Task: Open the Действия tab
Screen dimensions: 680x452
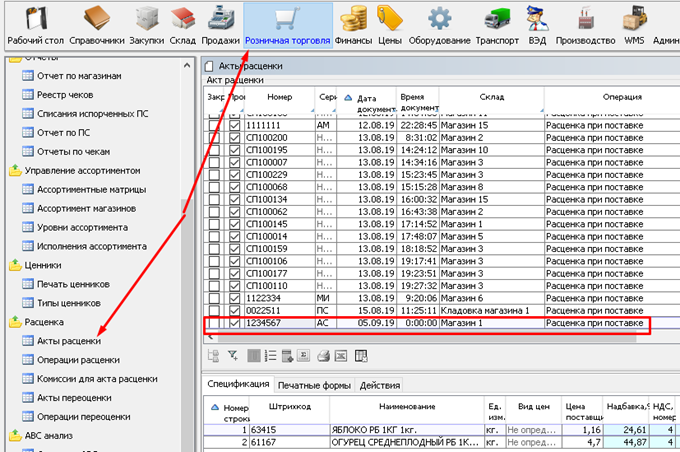Action: [380, 385]
